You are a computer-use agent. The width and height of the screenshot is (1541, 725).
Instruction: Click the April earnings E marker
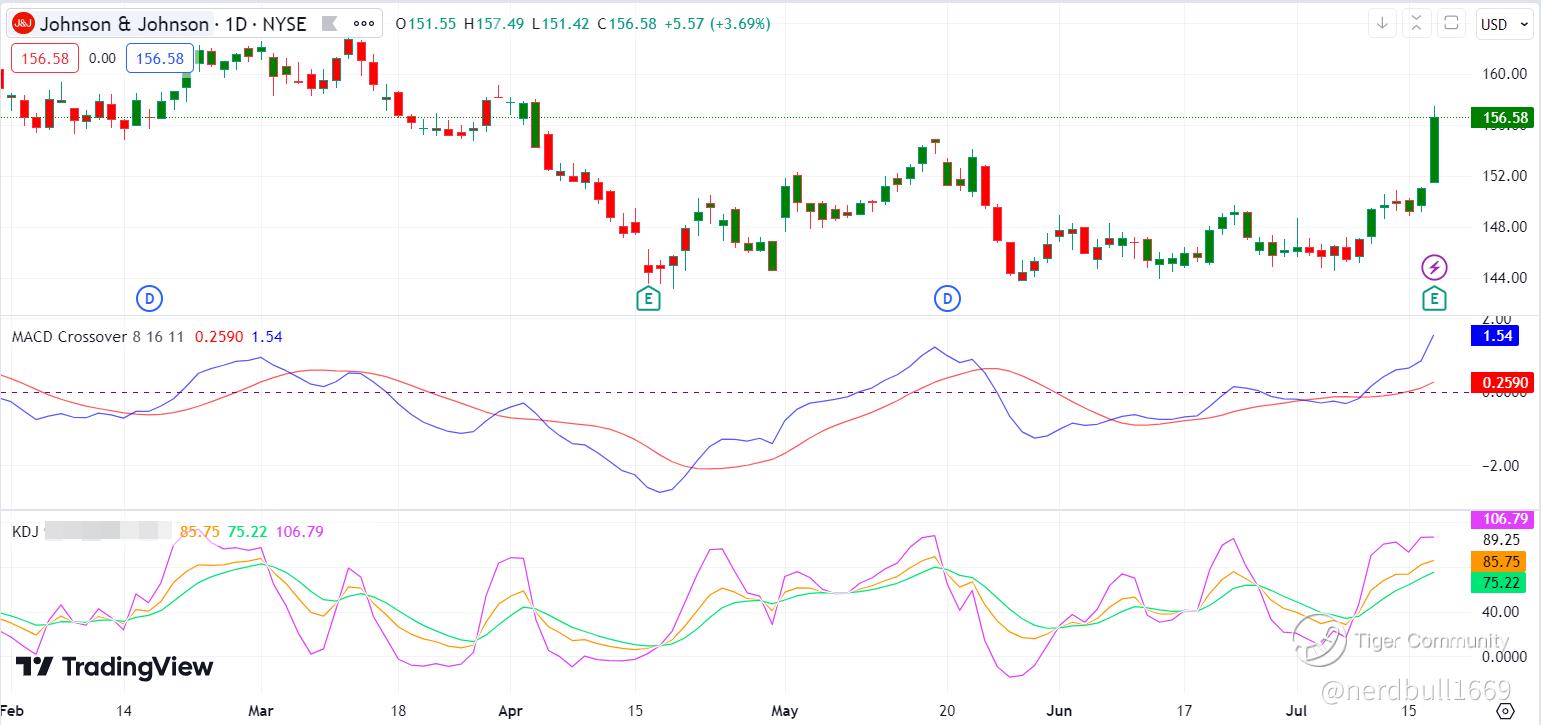648,297
